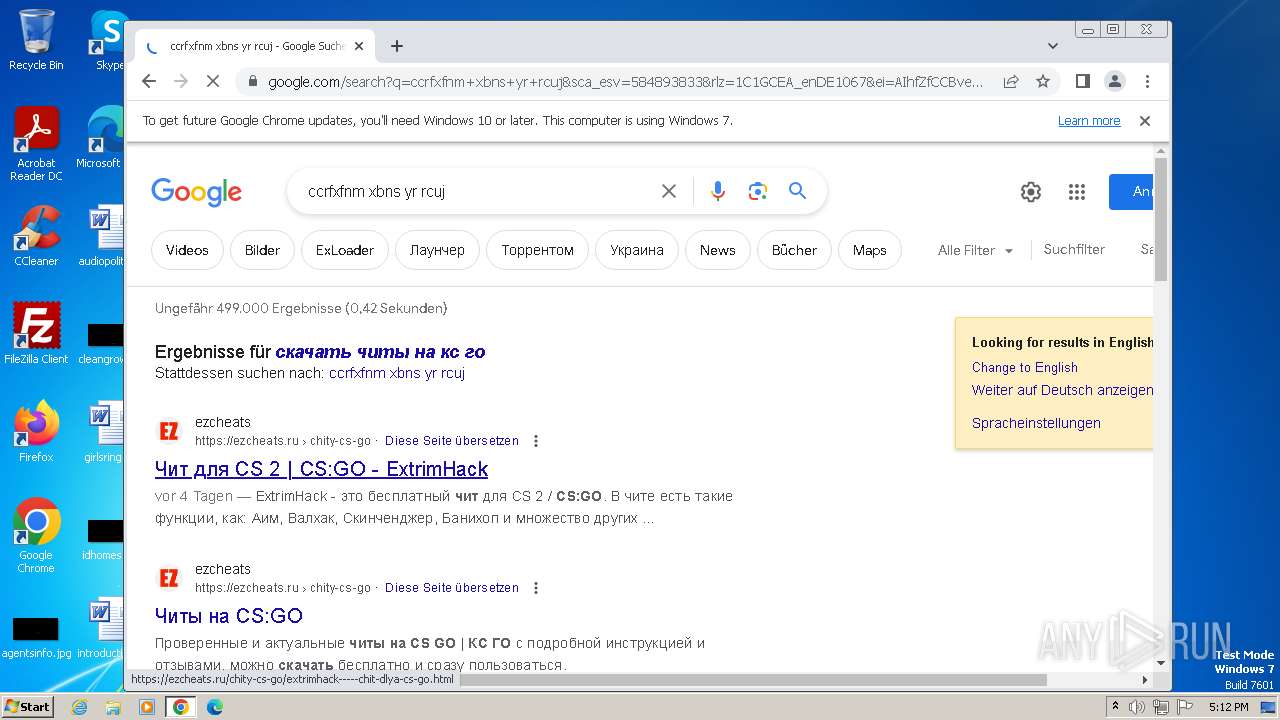Click the taskbar clock 5:12 PM

tap(1228, 707)
